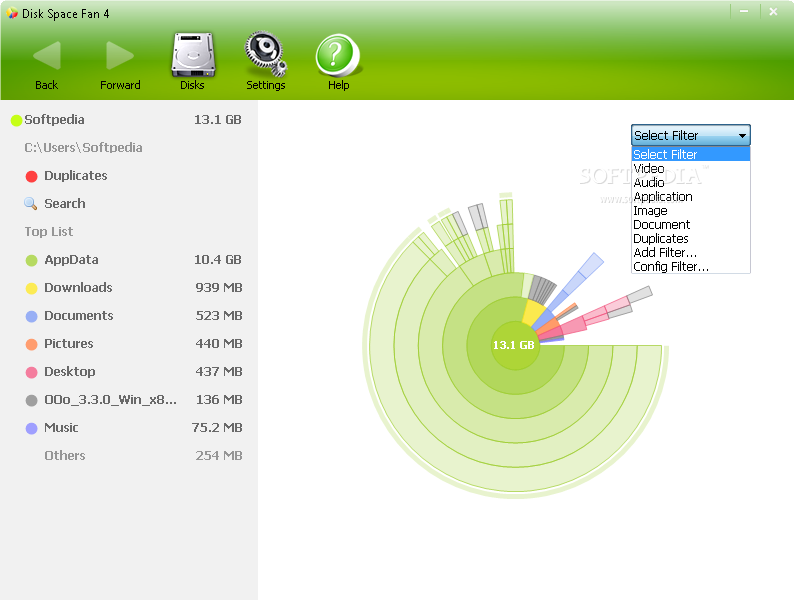
Task: Select Config Filter... option
Action: tap(691, 267)
